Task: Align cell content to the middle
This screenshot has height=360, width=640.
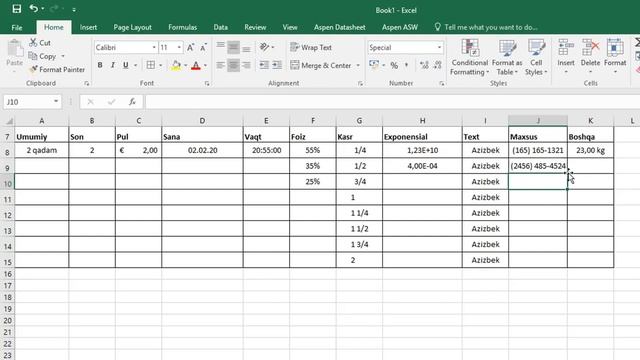Action: click(x=233, y=47)
